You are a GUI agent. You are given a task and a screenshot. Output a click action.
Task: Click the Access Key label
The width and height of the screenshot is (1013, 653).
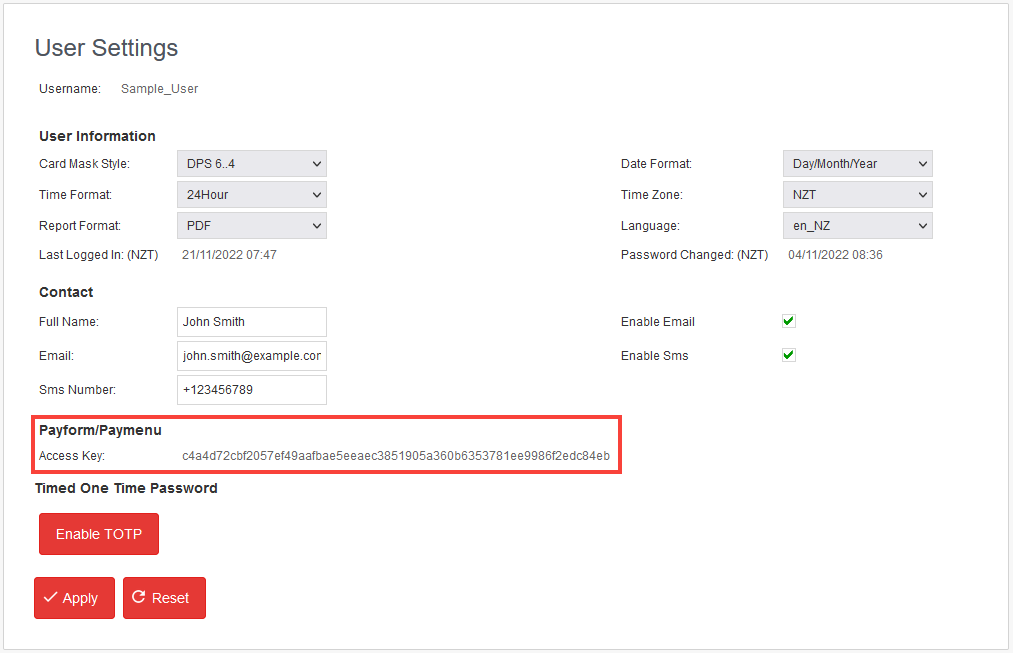(x=72, y=456)
